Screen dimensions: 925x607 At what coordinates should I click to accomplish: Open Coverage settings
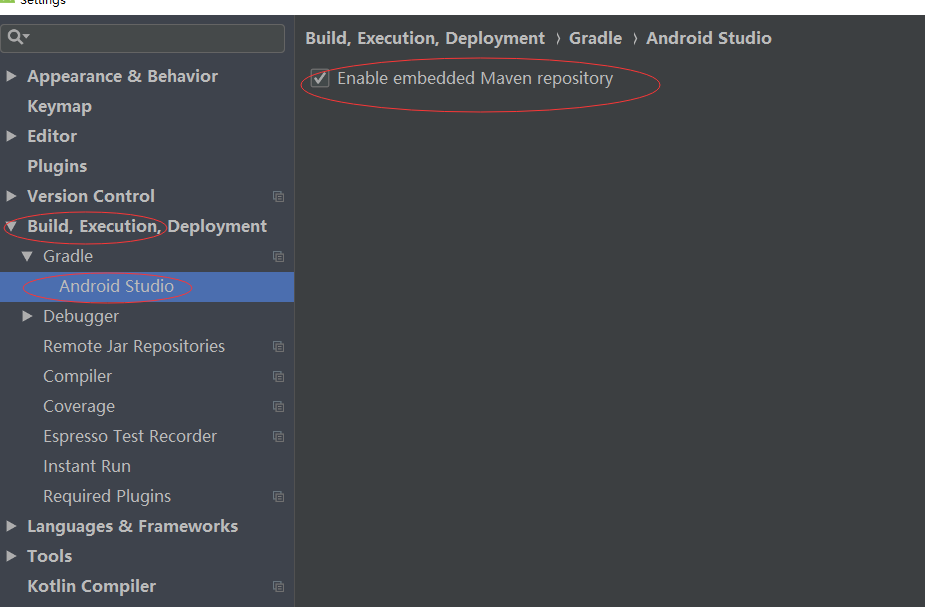pyautogui.click(x=79, y=406)
